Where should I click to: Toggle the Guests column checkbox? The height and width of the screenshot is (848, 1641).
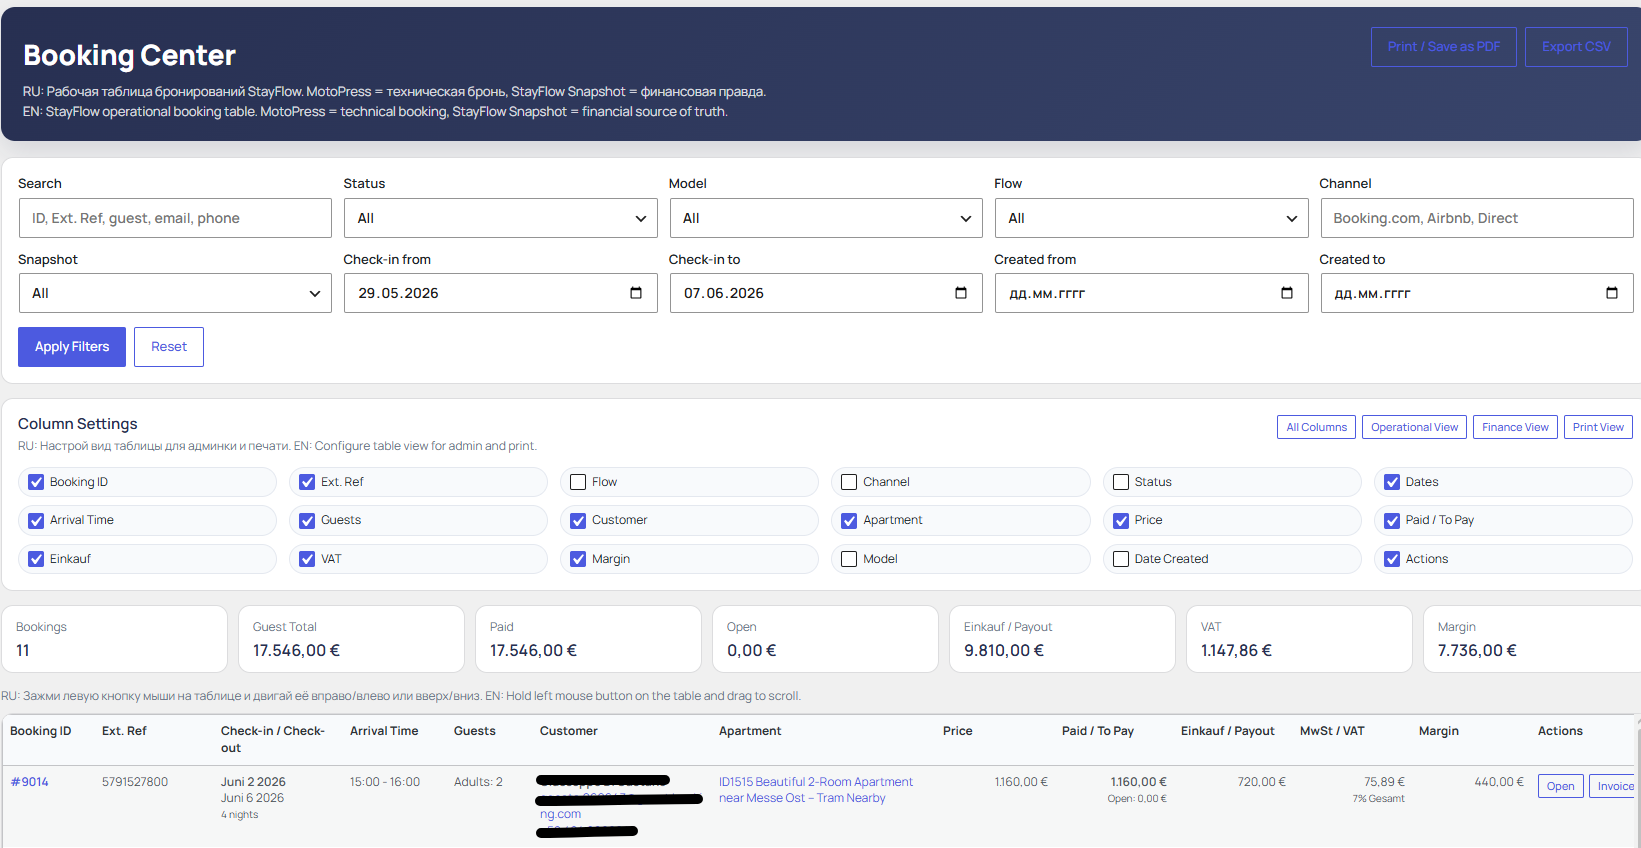pos(307,520)
